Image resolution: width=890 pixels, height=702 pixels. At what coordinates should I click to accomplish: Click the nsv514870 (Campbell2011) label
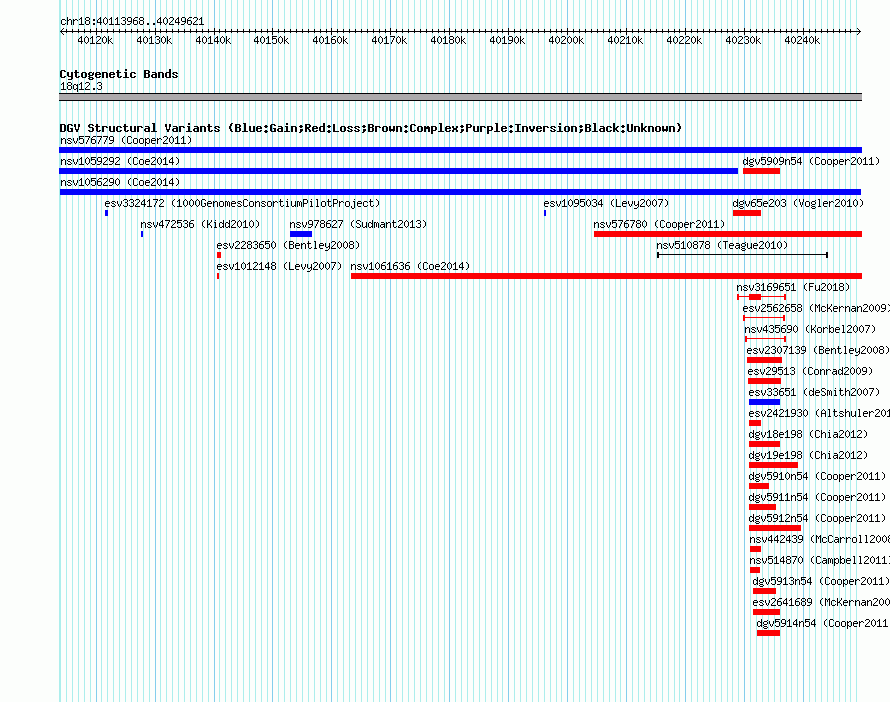pos(820,560)
